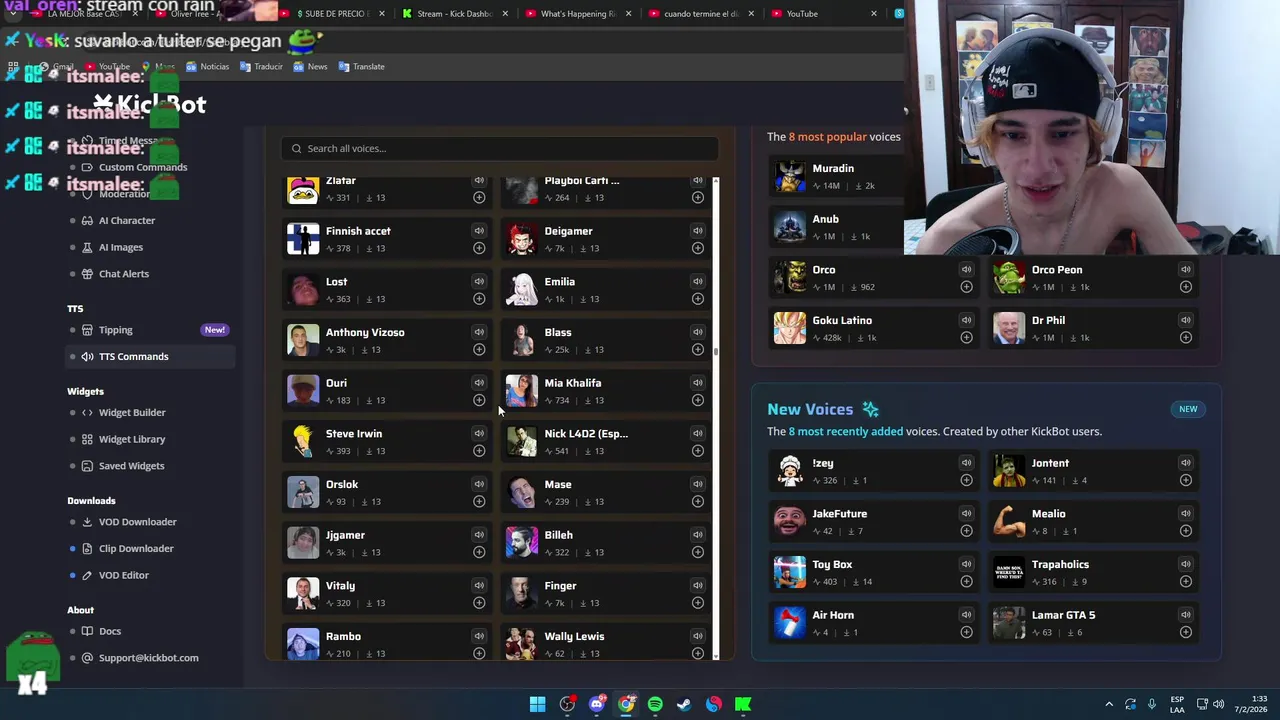
Task: Open Tipping in the sidebar
Action: [x=150, y=330]
